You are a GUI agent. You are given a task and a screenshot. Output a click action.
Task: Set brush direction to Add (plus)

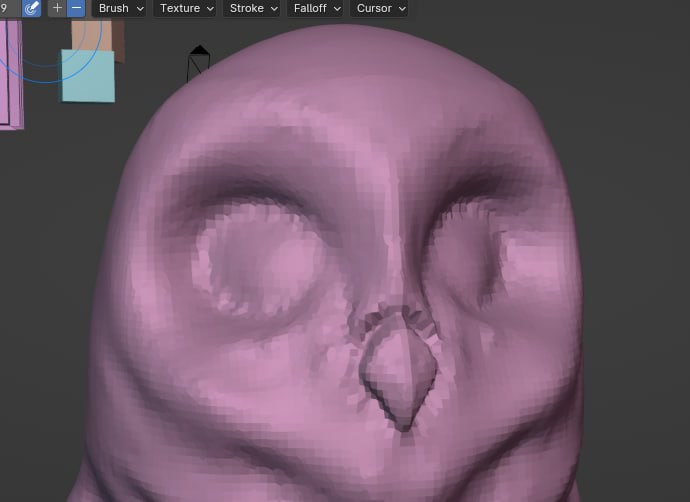57,8
